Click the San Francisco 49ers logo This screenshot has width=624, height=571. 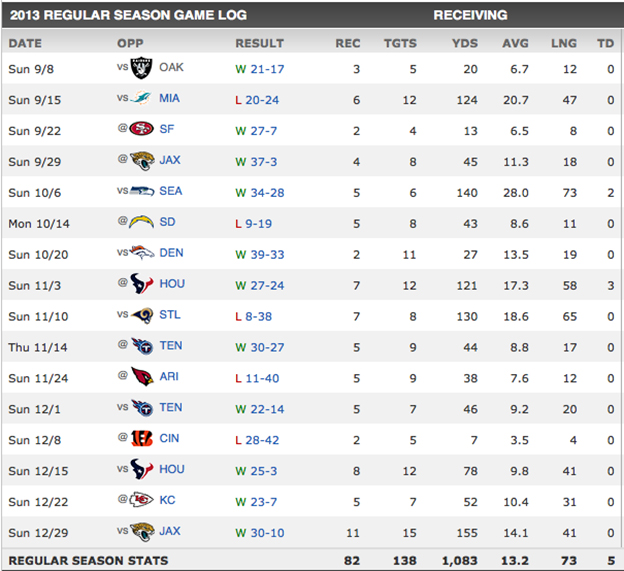pyautogui.click(x=142, y=129)
